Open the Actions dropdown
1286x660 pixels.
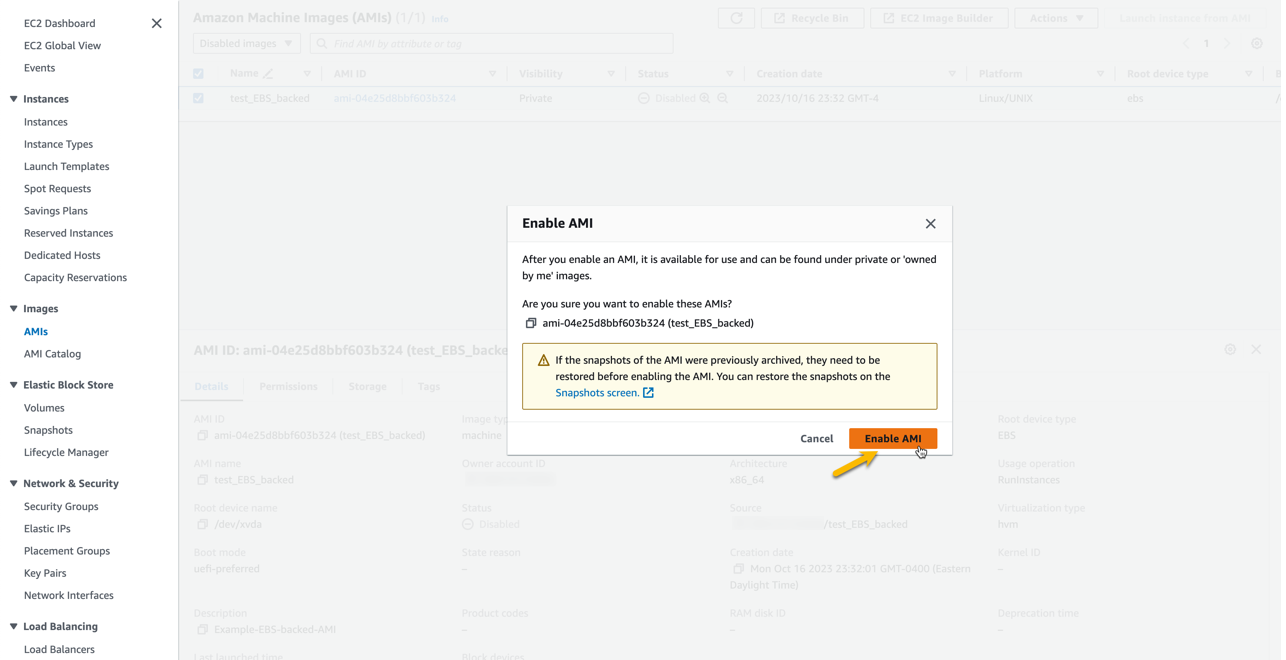[x=1056, y=17]
